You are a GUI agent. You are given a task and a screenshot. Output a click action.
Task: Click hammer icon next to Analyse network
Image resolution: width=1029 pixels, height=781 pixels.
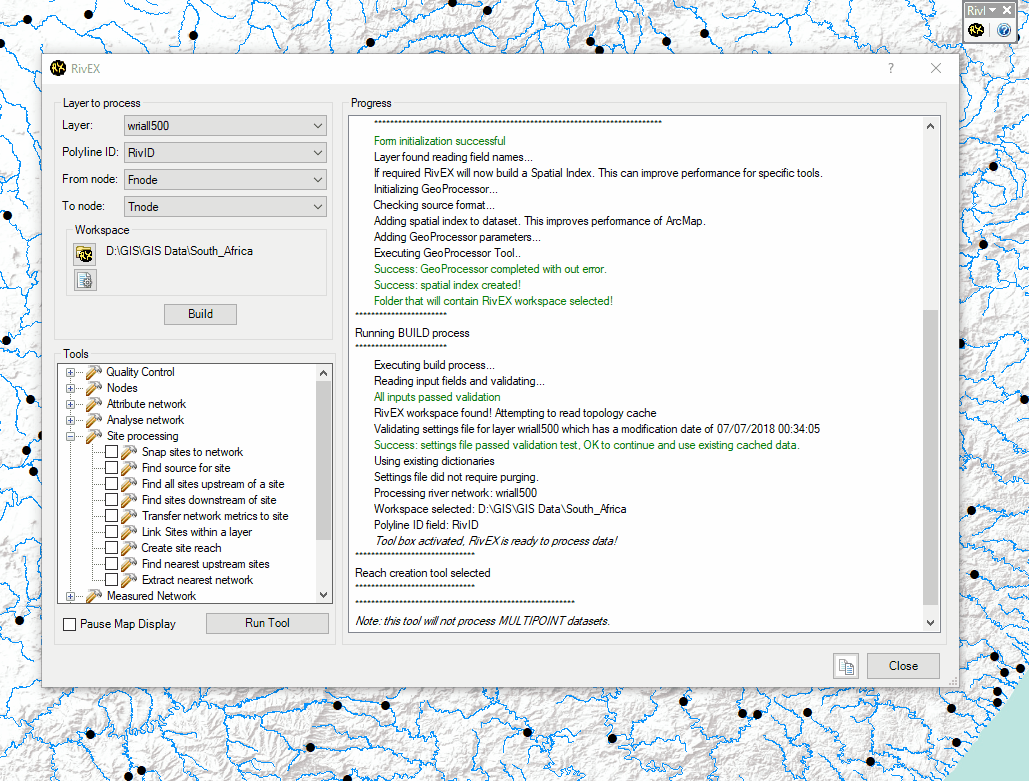[94, 420]
